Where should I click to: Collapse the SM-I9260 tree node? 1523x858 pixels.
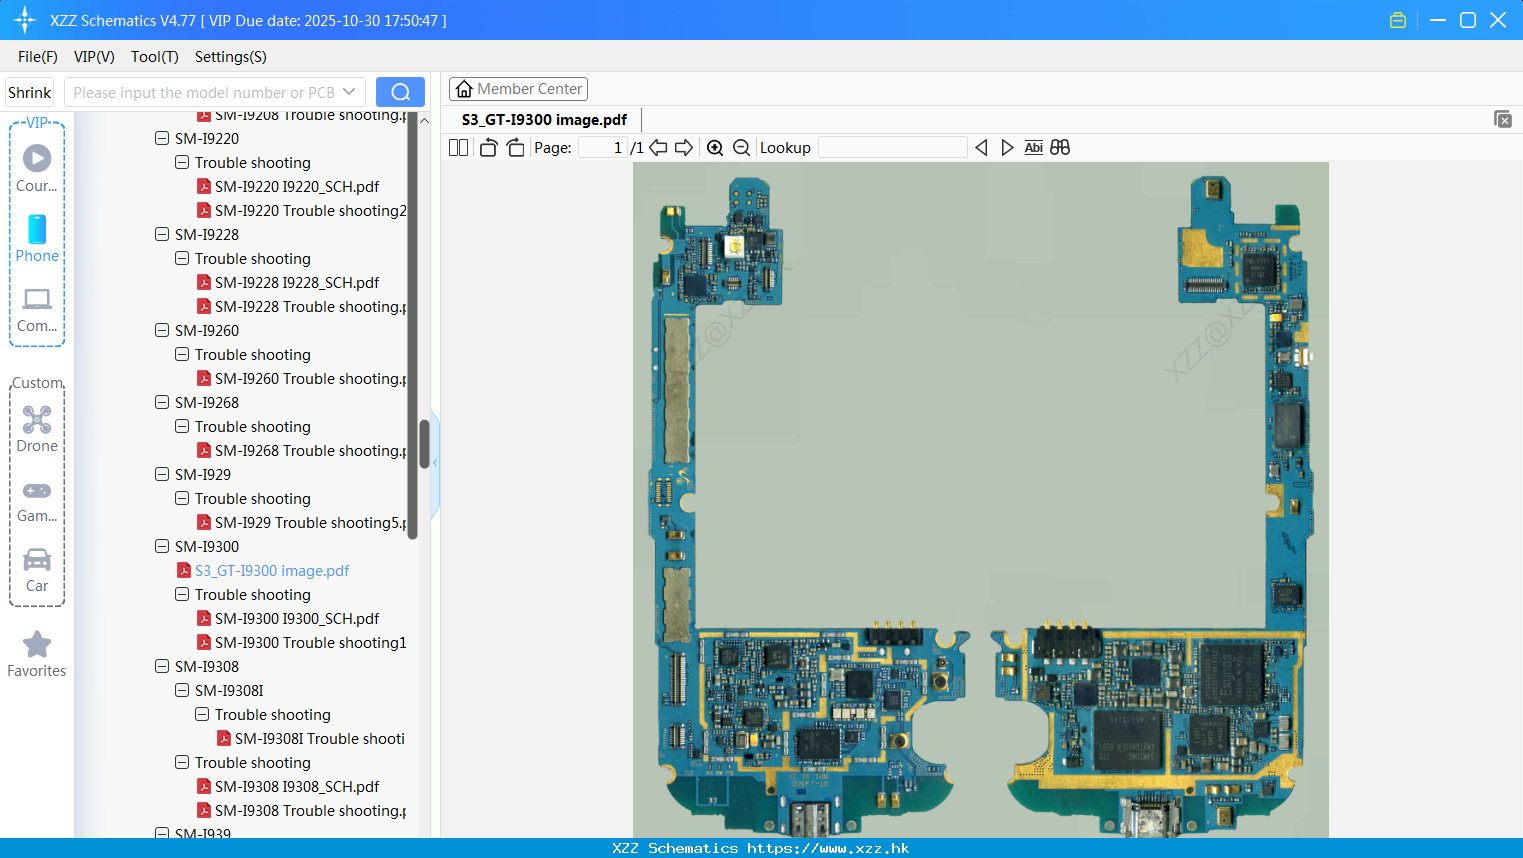[162, 330]
